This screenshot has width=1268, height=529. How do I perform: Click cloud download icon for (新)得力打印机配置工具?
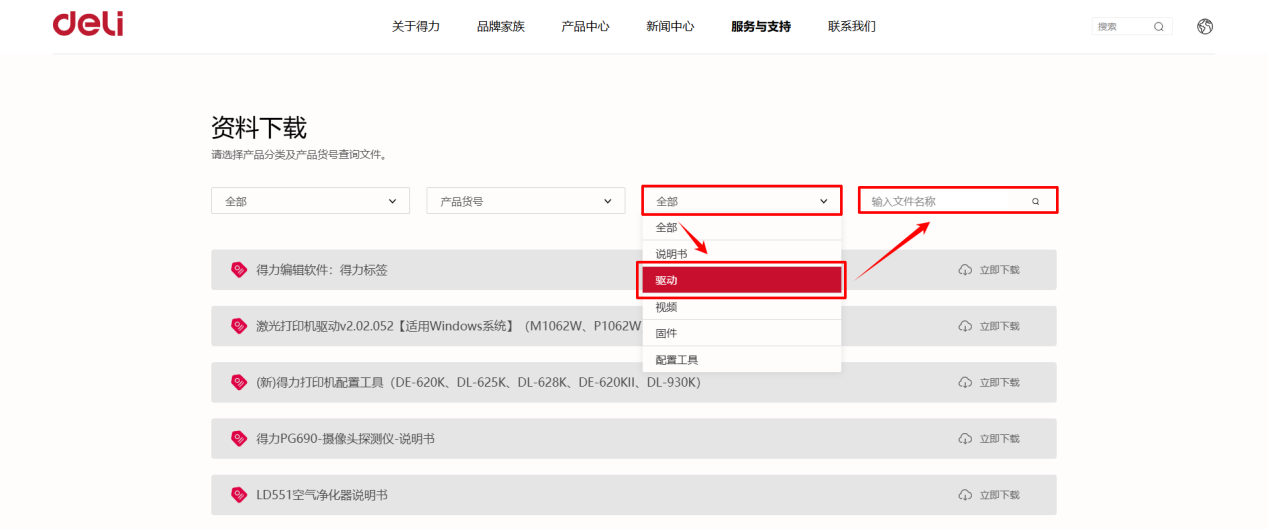965,382
